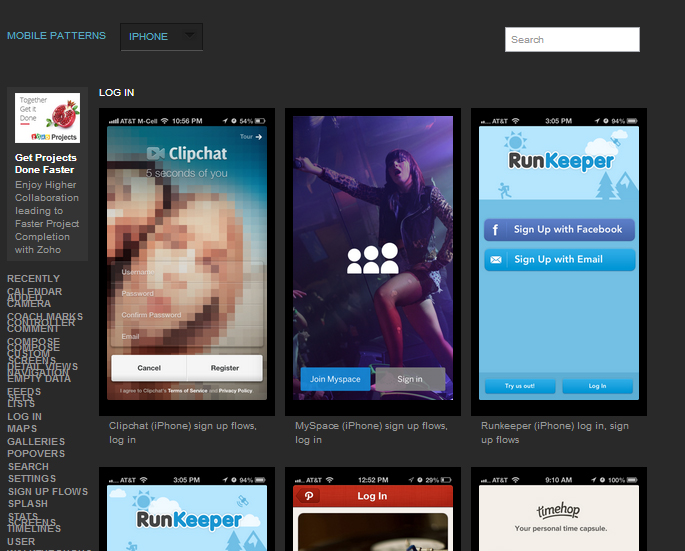The image size is (685, 551).
Task: Select GALLERIES category in sidebar
Action: click(36, 442)
